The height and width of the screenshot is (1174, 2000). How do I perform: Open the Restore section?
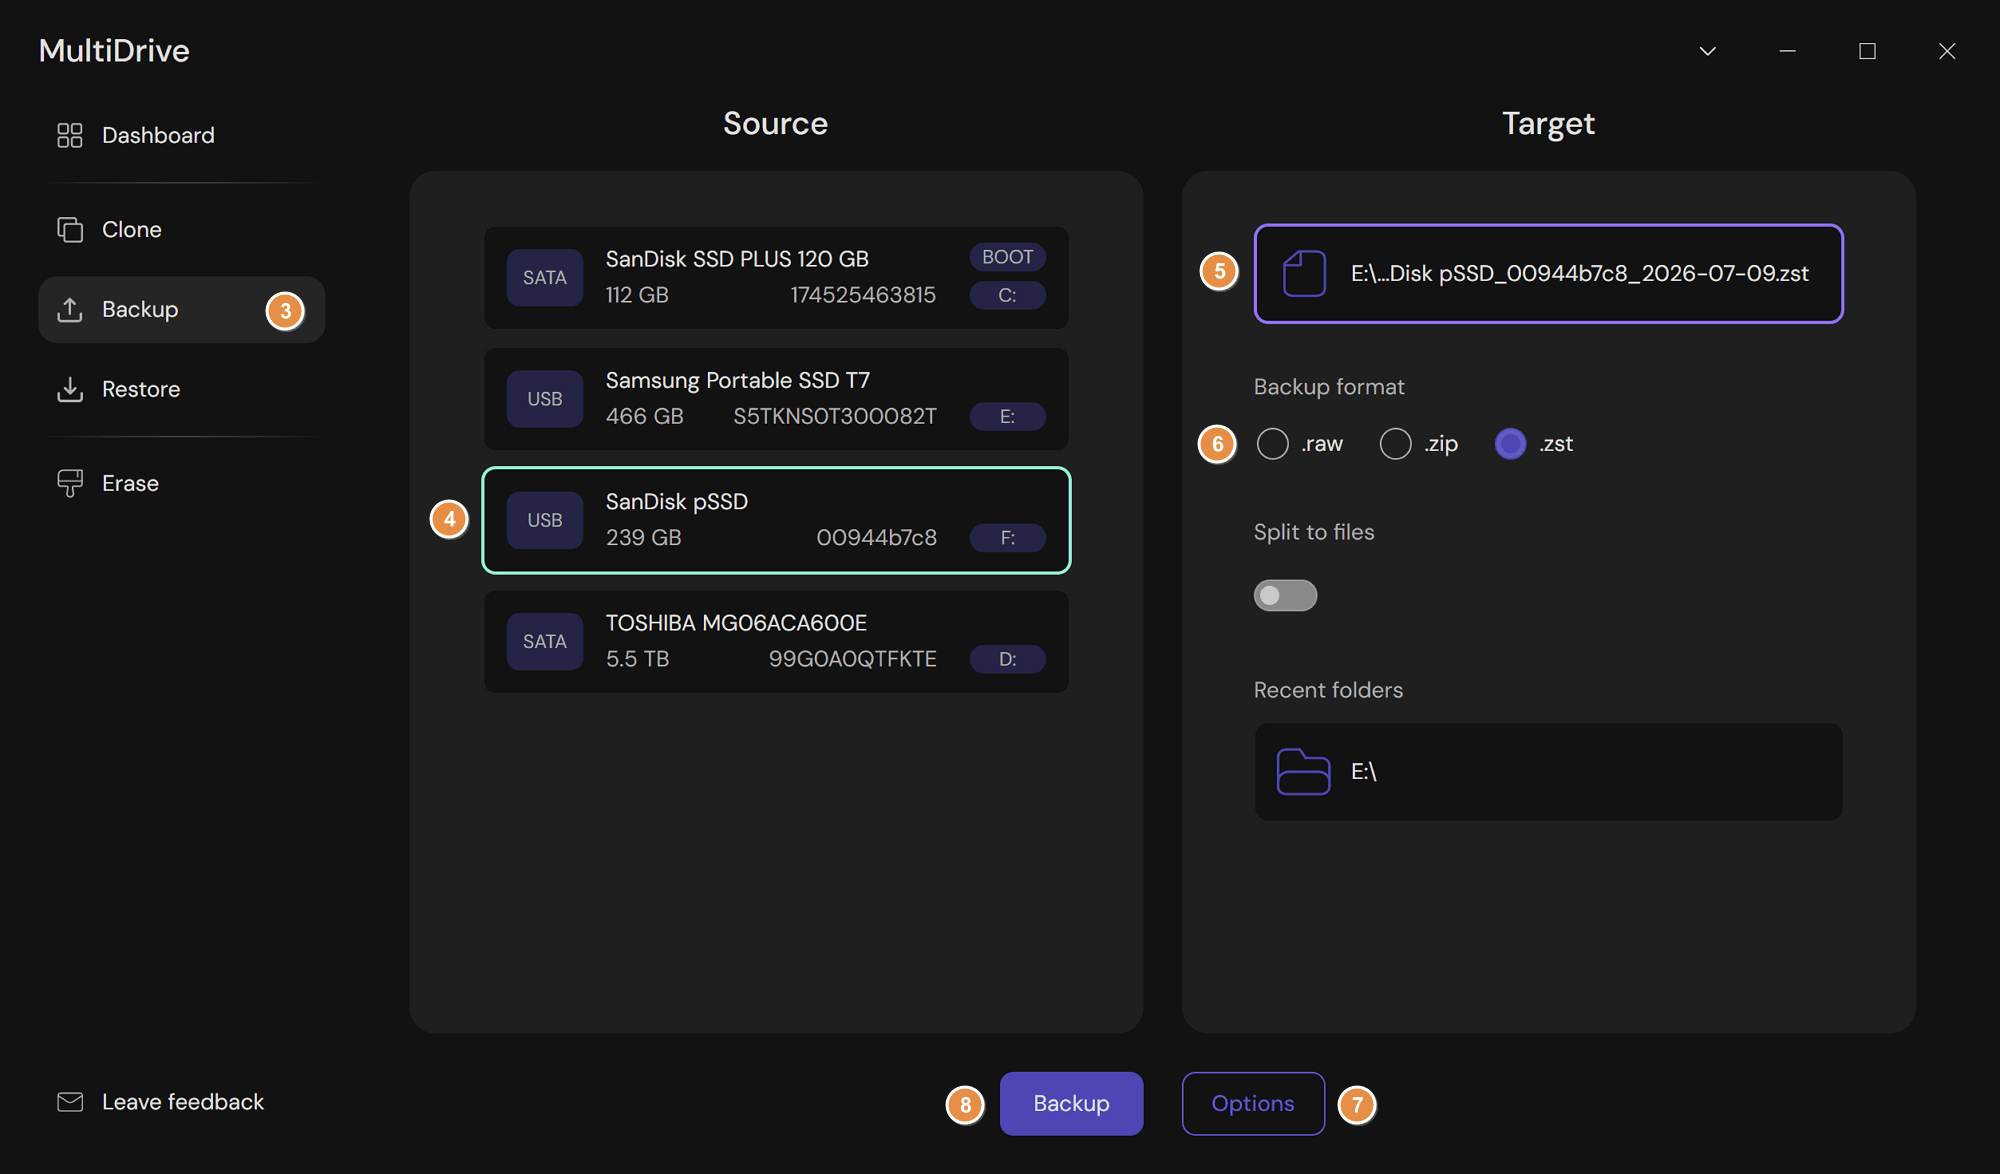pos(182,389)
